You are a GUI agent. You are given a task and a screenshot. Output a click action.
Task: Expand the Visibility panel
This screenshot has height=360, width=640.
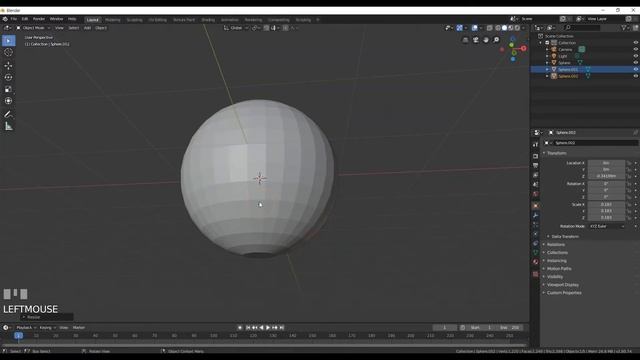coord(555,277)
